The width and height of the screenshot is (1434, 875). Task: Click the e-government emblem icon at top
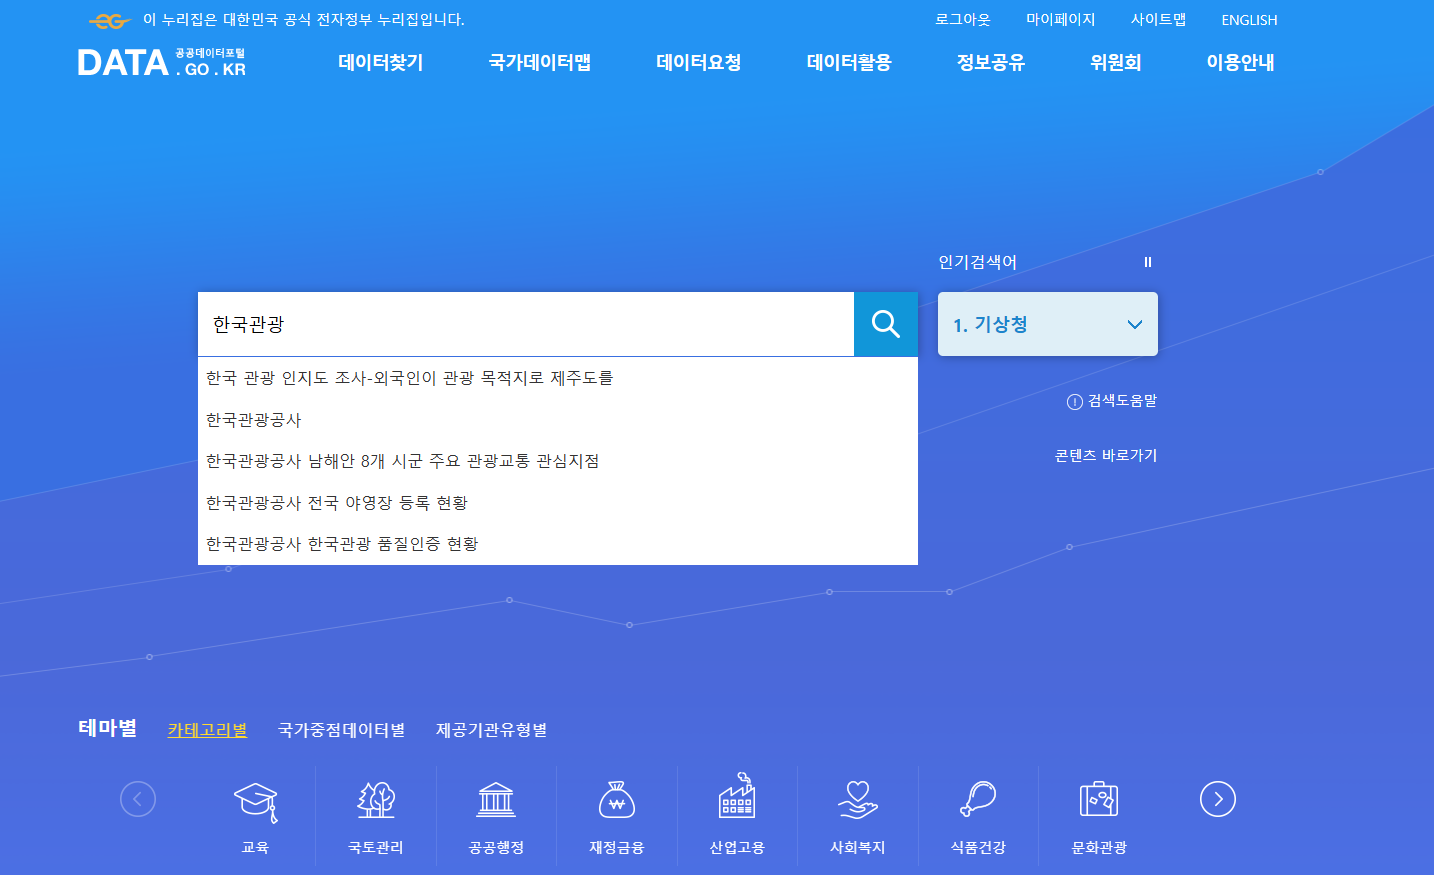click(x=110, y=20)
